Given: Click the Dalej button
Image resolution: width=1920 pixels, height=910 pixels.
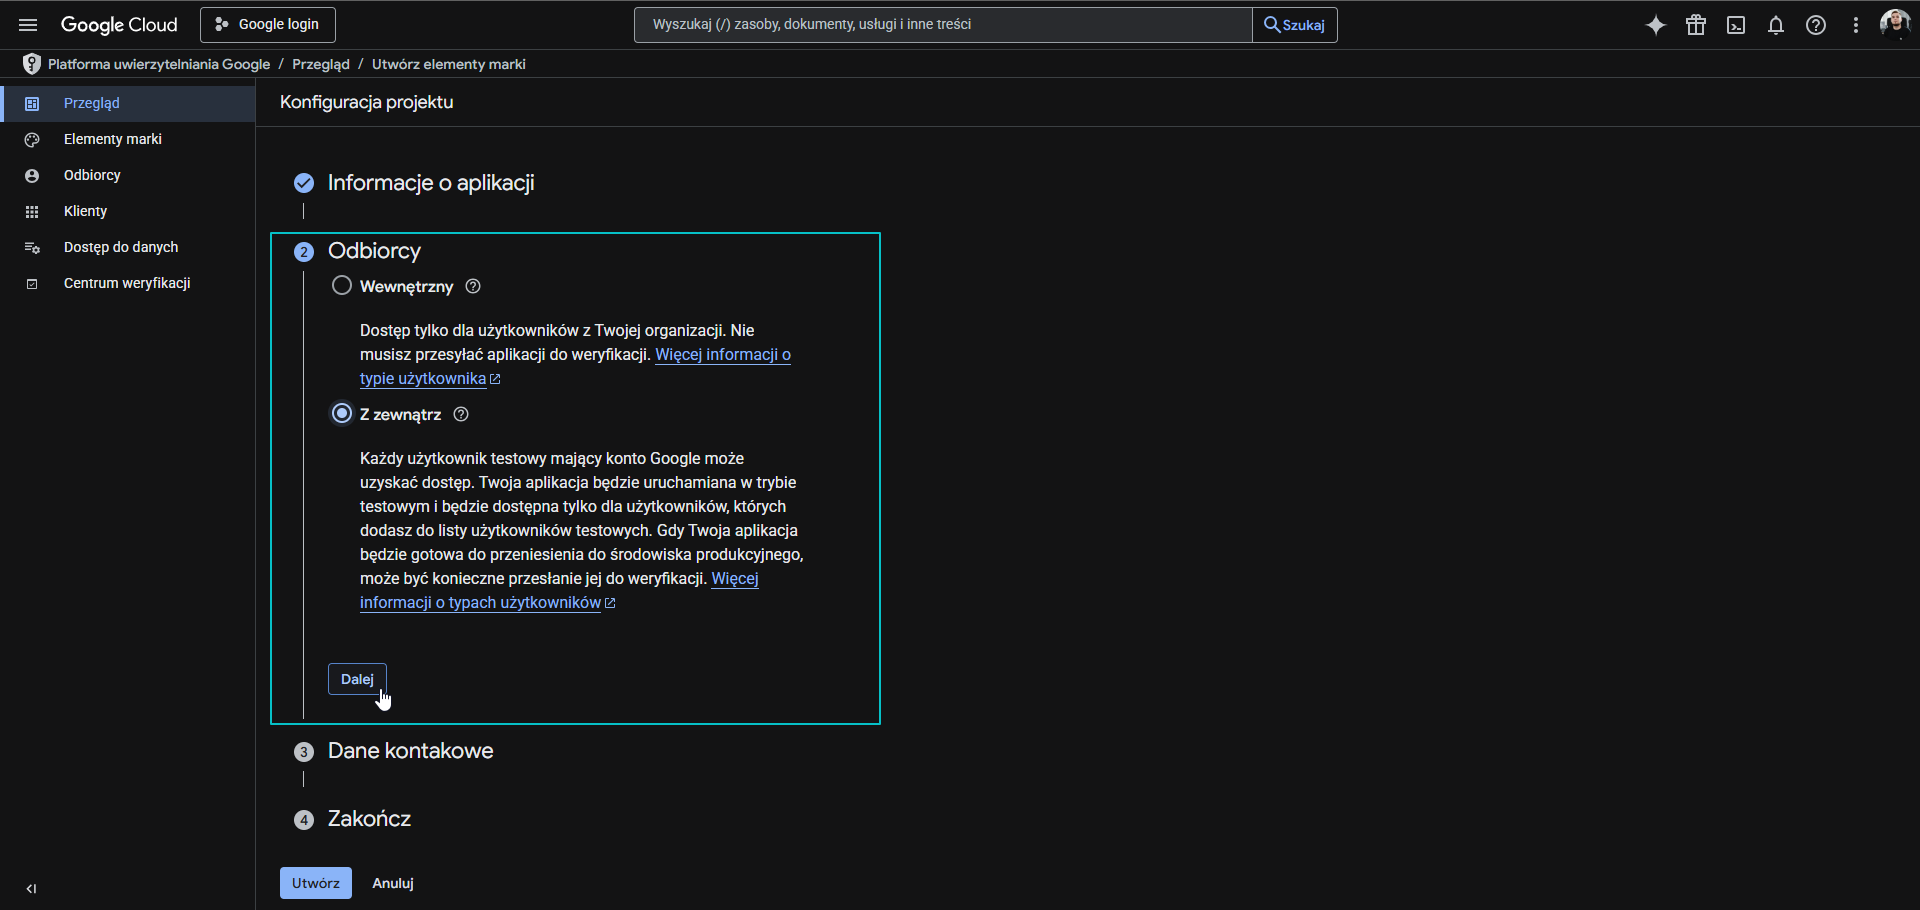Looking at the screenshot, I should [x=356, y=679].
